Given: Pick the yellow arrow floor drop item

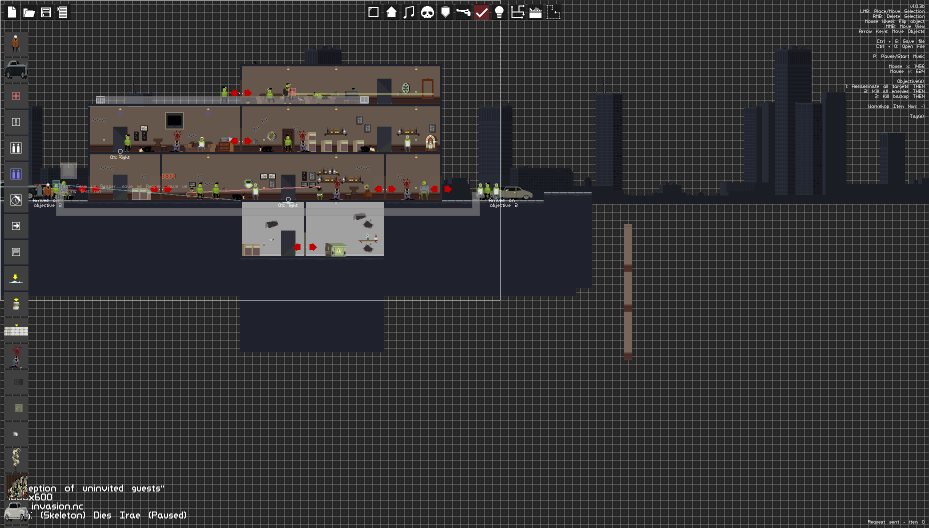Looking at the screenshot, I should [x=16, y=278].
